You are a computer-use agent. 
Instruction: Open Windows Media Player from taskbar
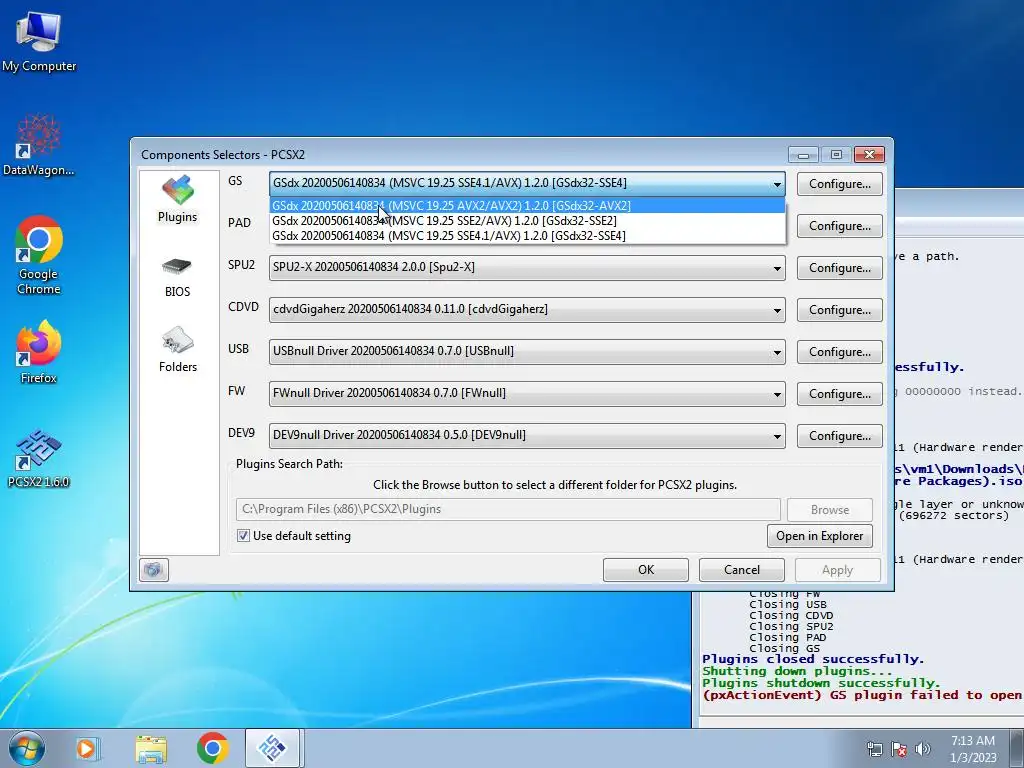(87, 748)
